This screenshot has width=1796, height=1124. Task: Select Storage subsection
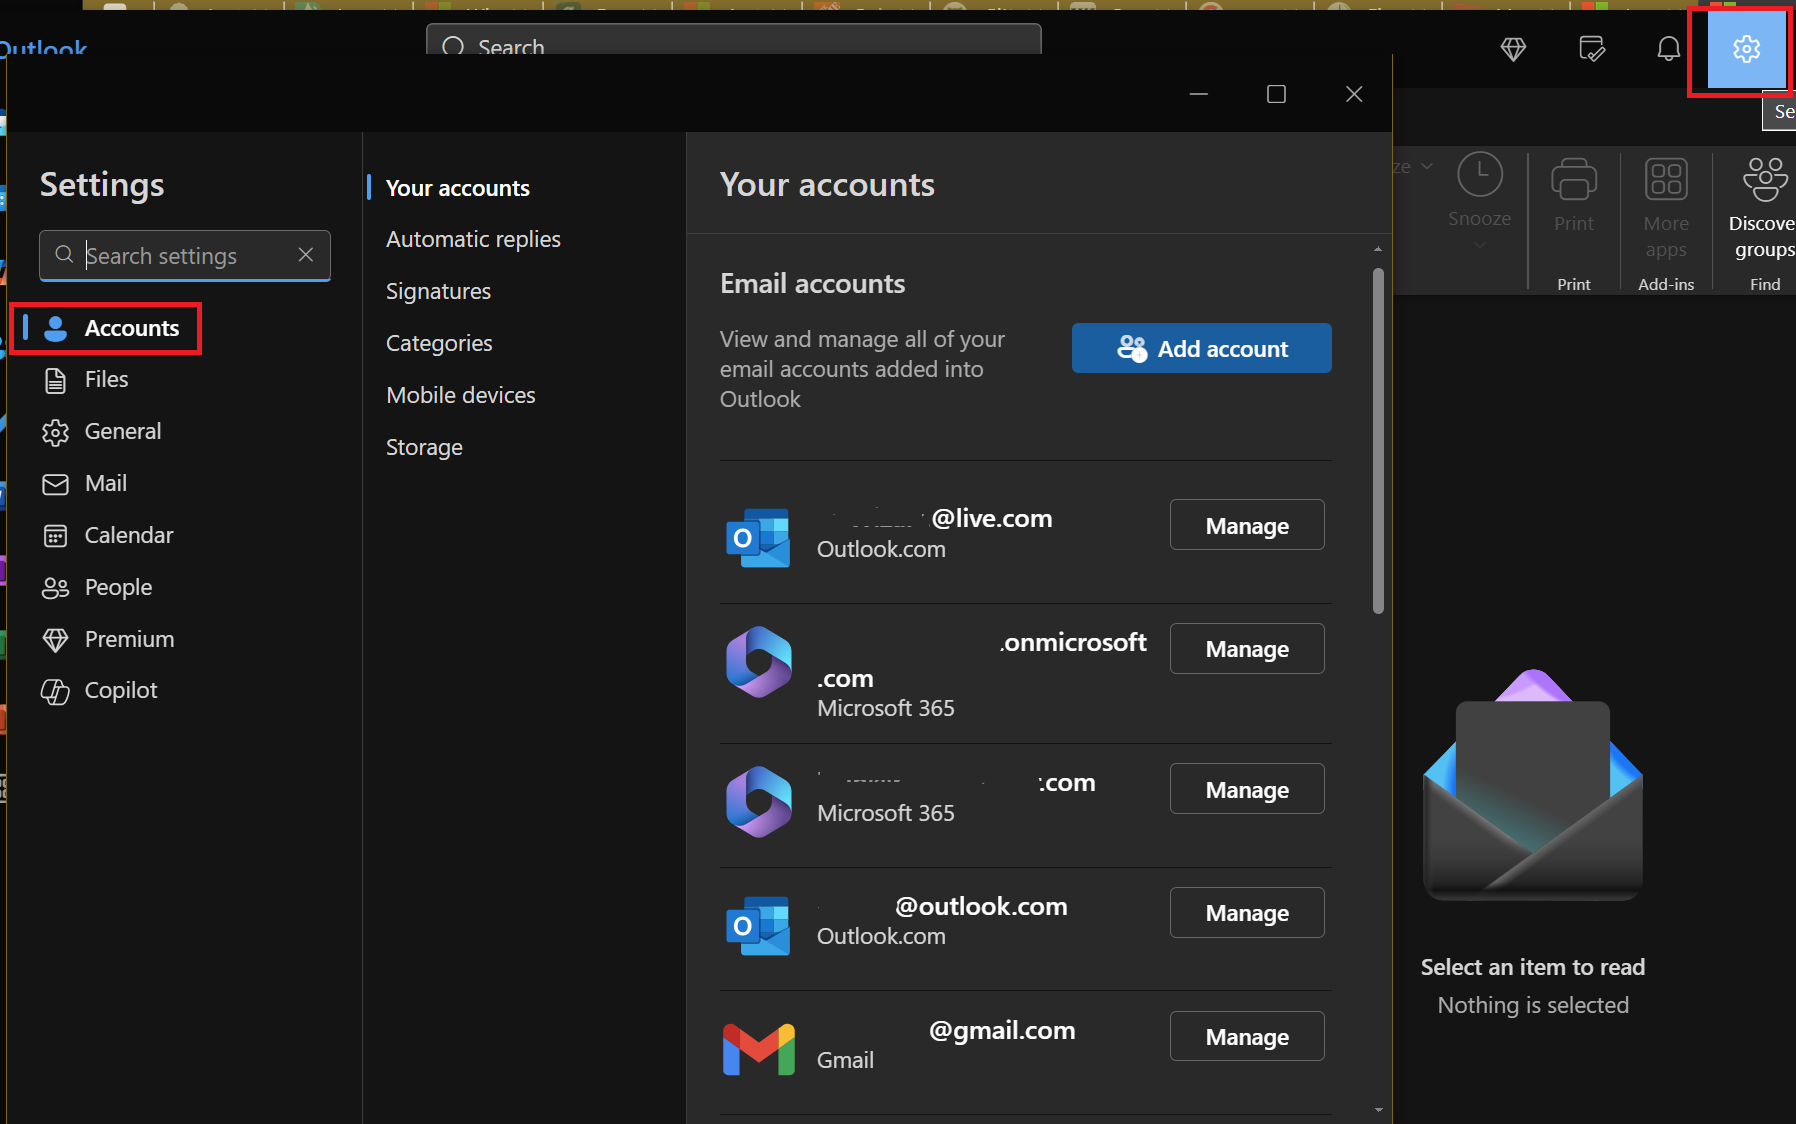(x=424, y=447)
